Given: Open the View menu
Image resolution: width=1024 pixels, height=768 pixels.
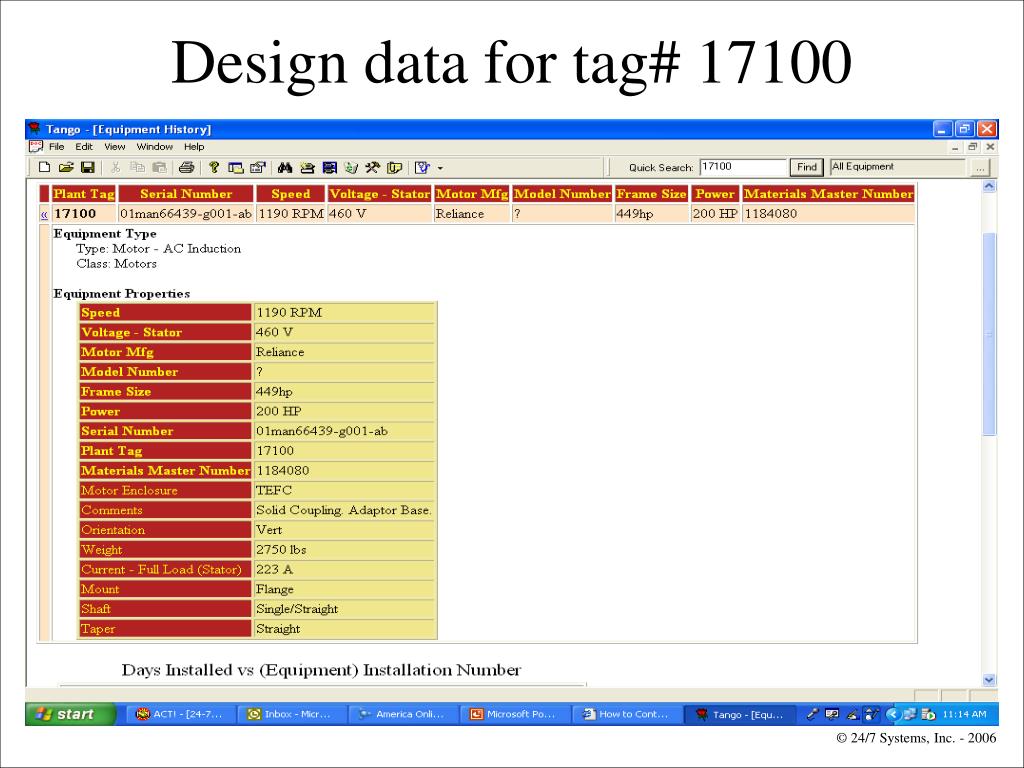Looking at the screenshot, I should point(114,146).
